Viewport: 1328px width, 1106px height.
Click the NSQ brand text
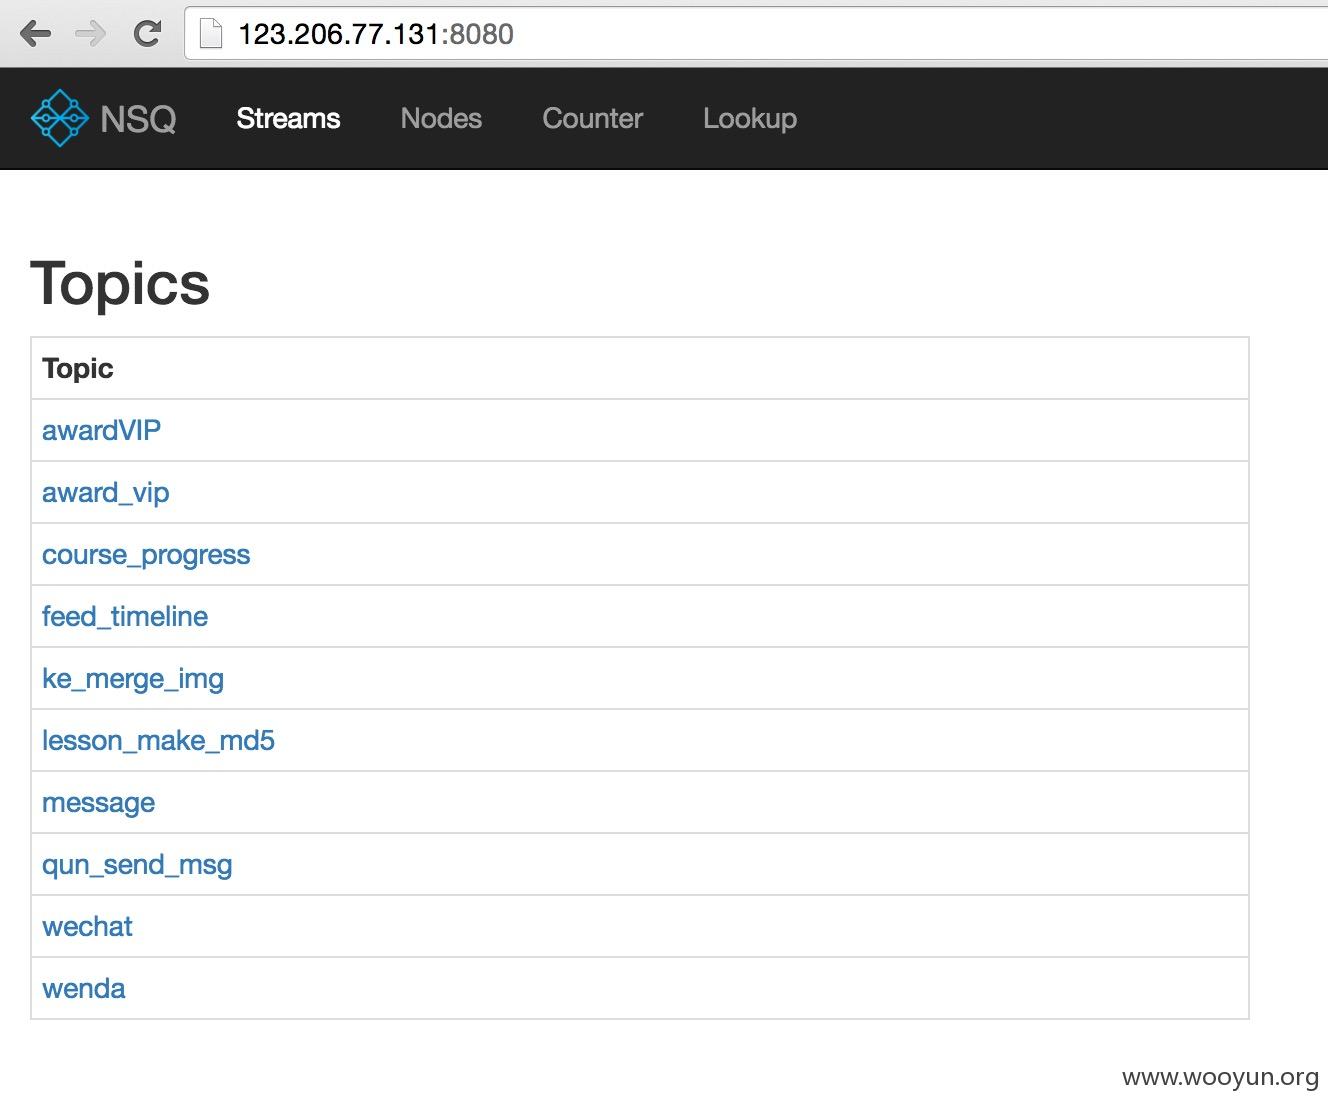click(138, 119)
